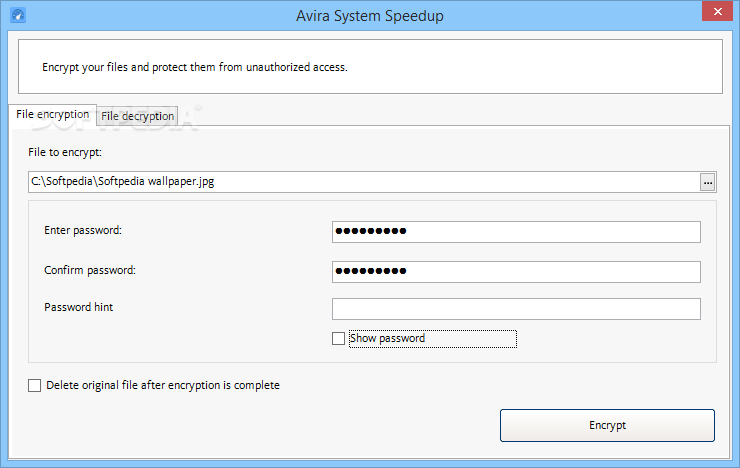Image resolution: width=740 pixels, height=468 pixels.
Task: Enable Delete original file after encryption
Action: click(34, 385)
